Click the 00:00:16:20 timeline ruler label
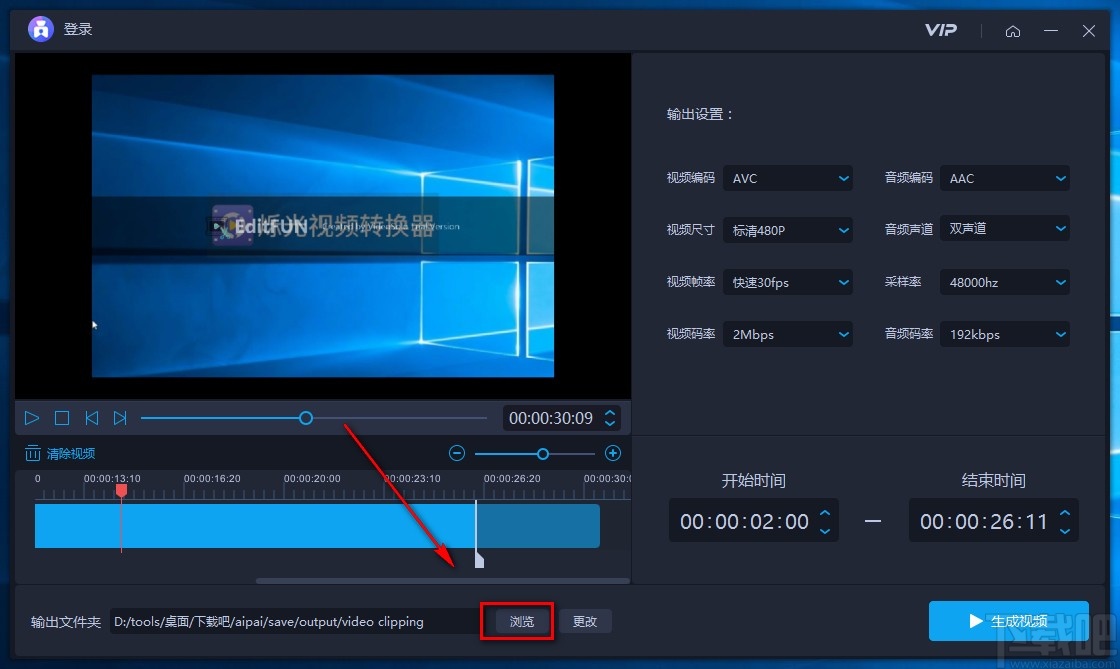This screenshot has width=1120, height=669. point(212,478)
